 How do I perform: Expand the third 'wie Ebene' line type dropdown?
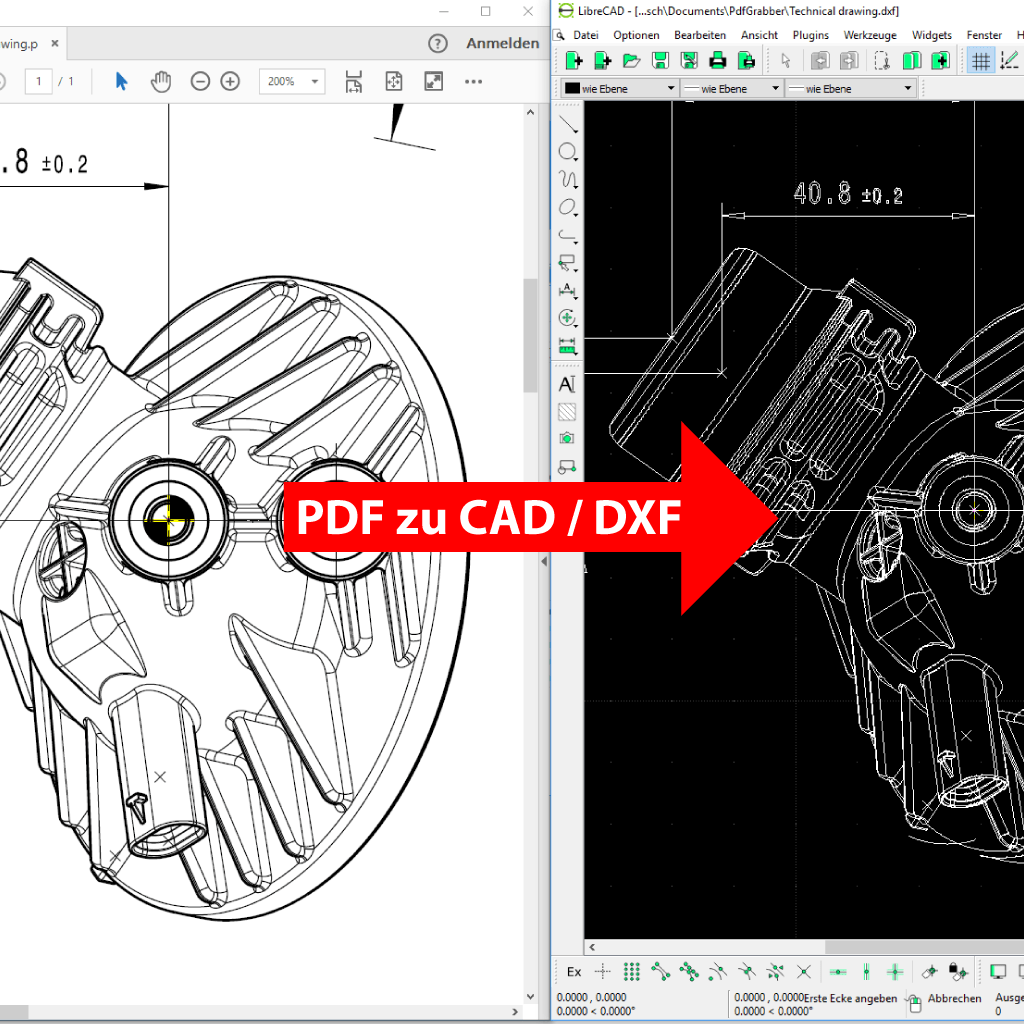tap(849, 88)
